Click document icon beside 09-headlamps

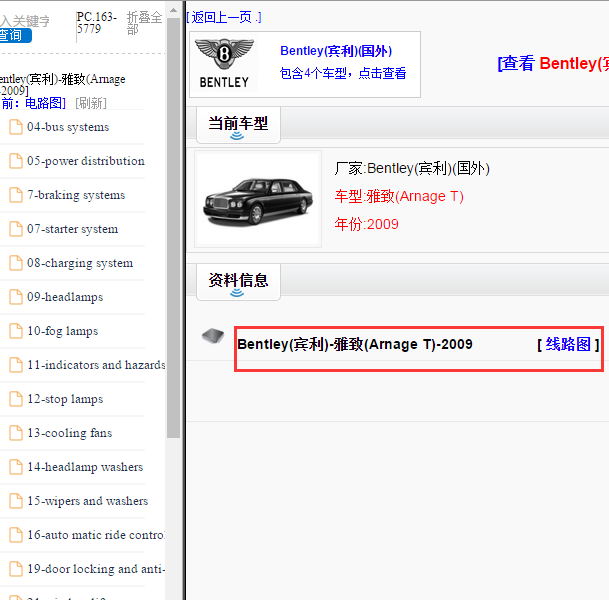16,297
